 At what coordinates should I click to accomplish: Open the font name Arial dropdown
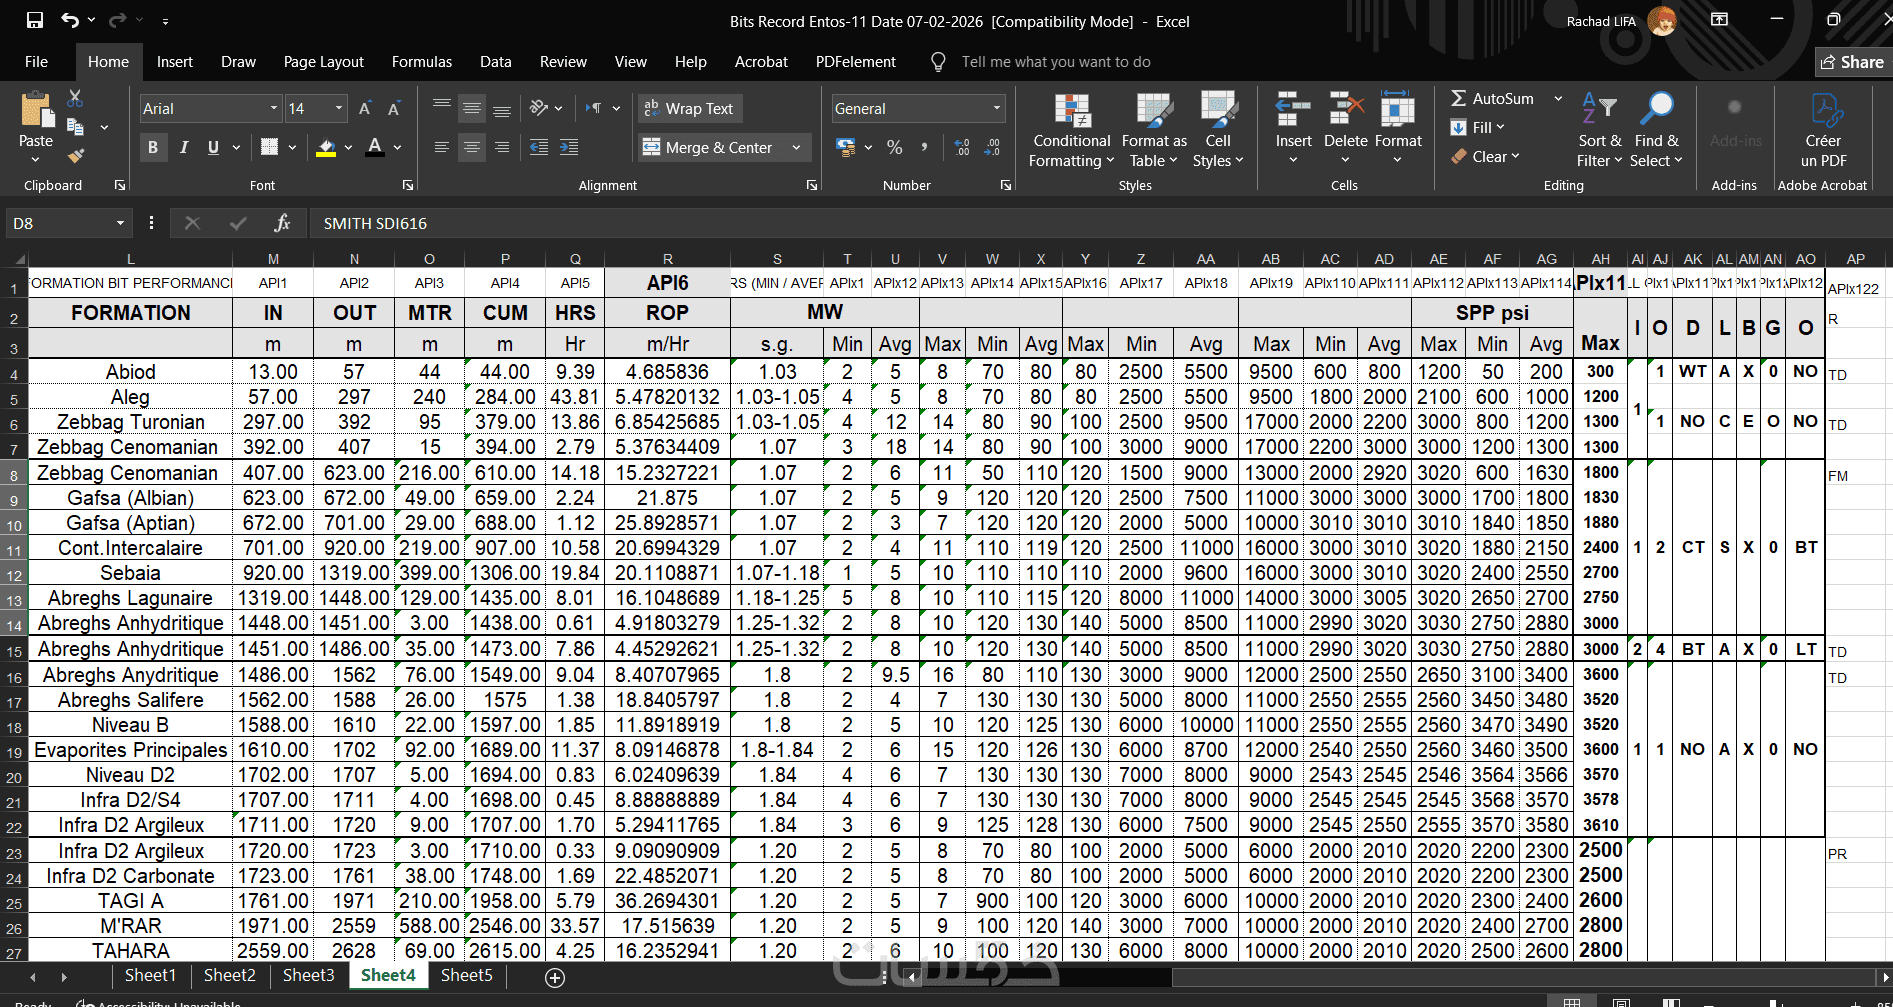pyautogui.click(x=274, y=108)
